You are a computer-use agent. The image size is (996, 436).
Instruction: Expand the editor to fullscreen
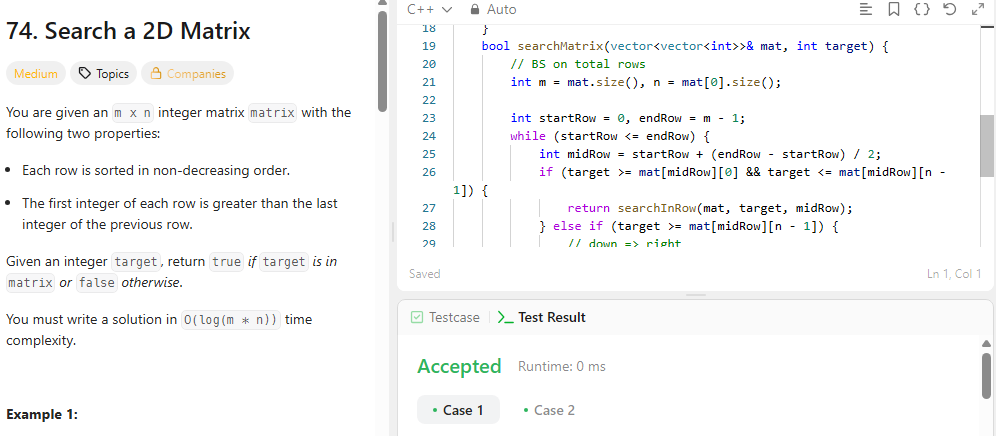(x=978, y=10)
